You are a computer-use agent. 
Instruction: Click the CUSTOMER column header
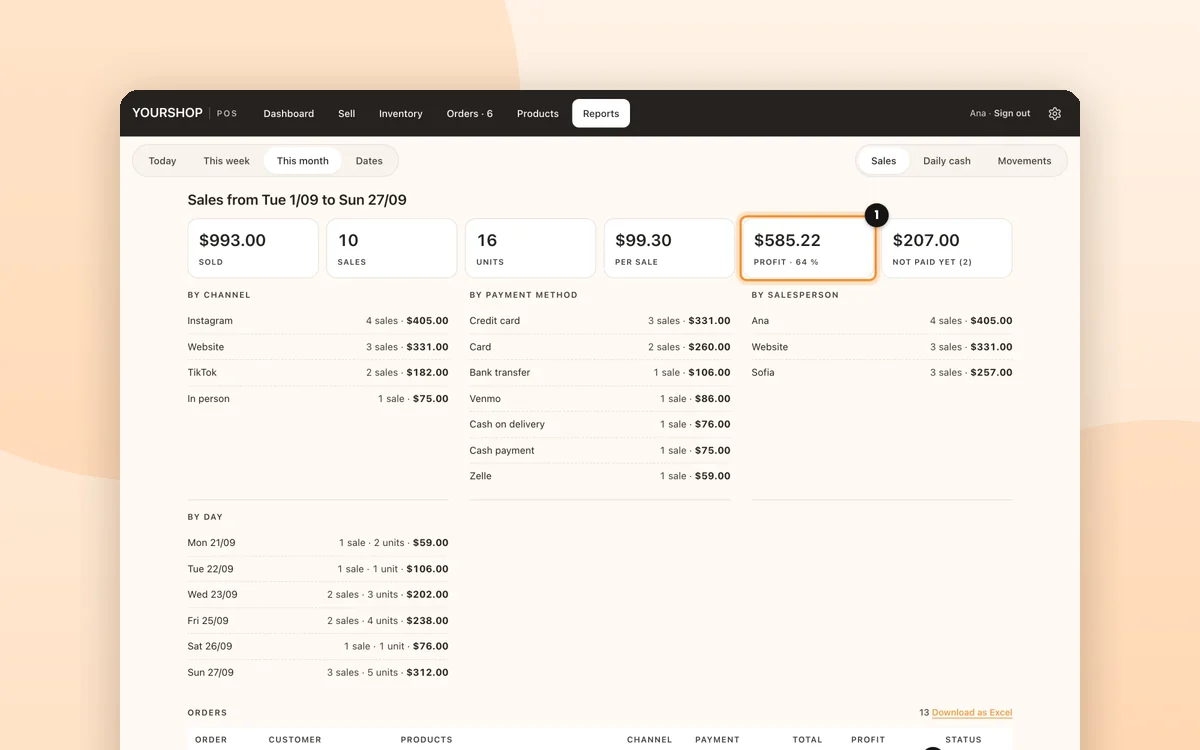coord(295,740)
